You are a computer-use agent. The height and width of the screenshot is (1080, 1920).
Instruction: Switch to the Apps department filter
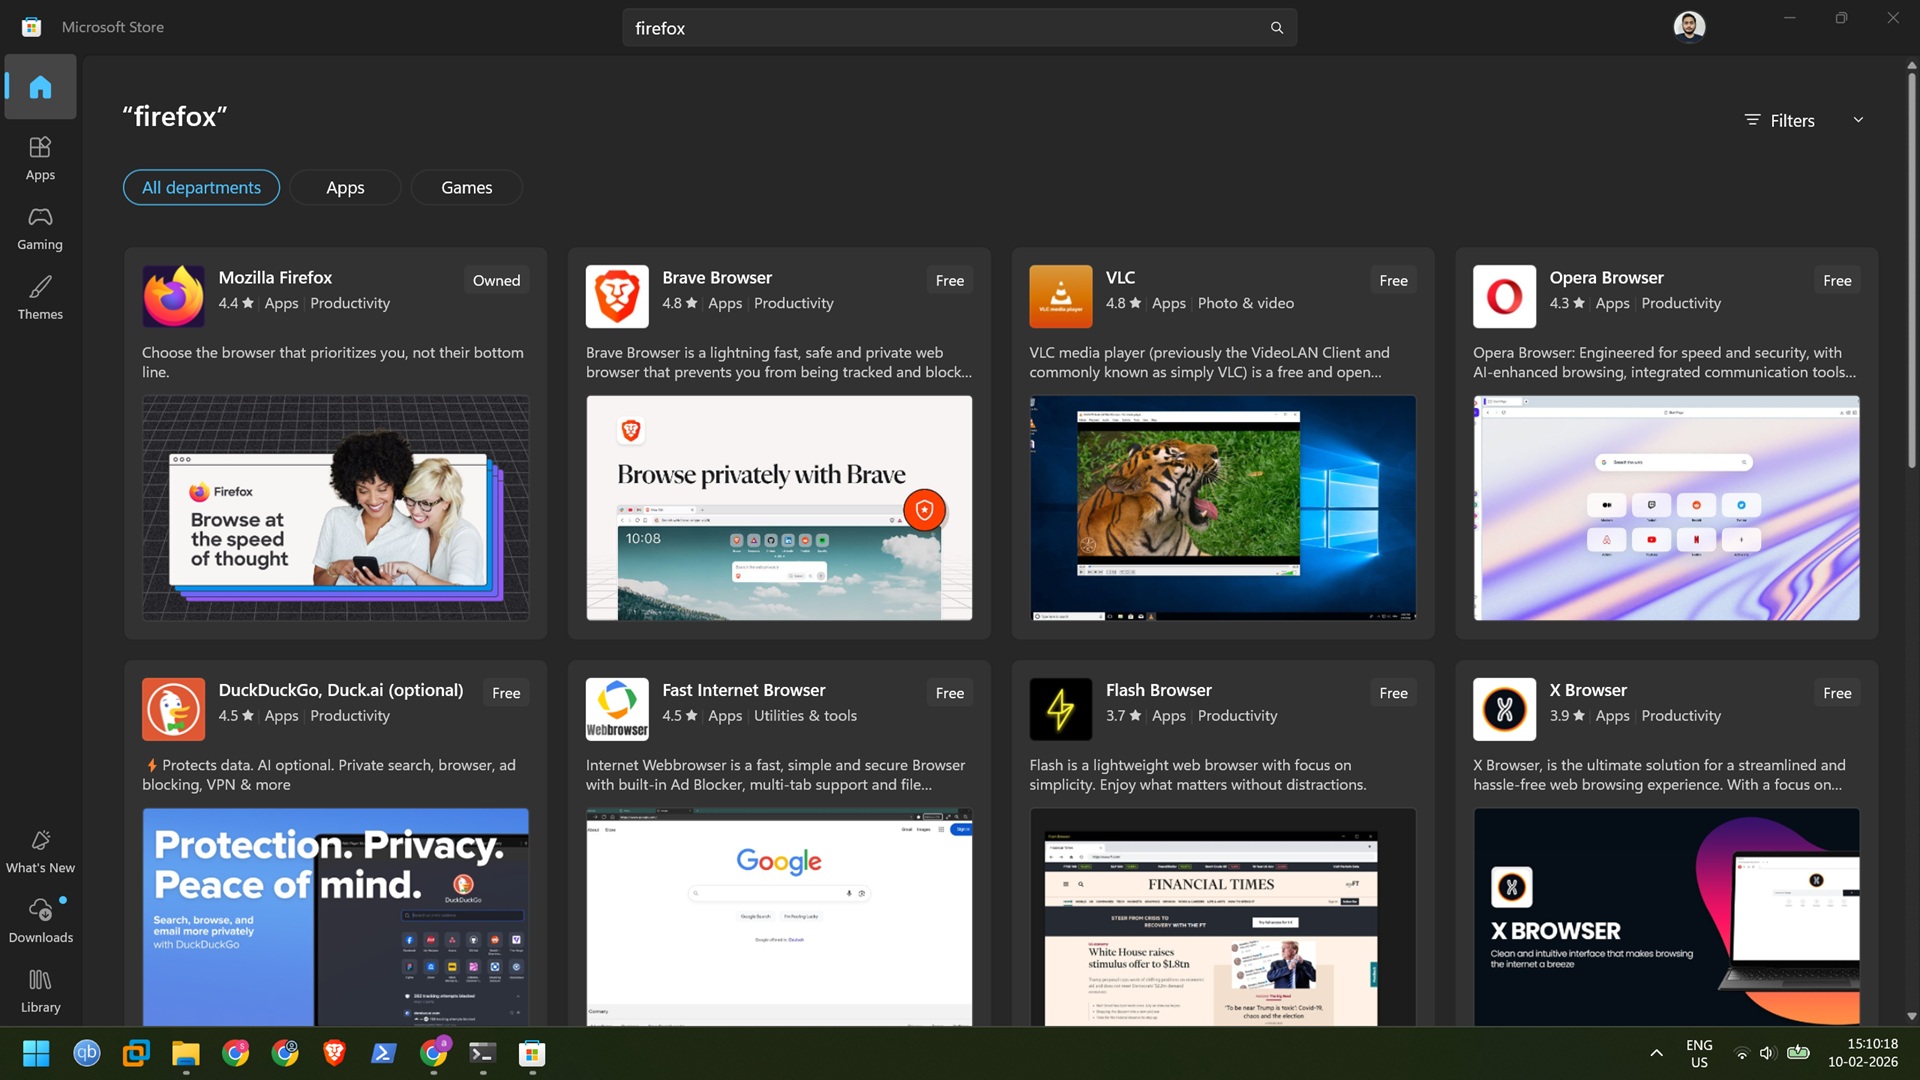(345, 187)
